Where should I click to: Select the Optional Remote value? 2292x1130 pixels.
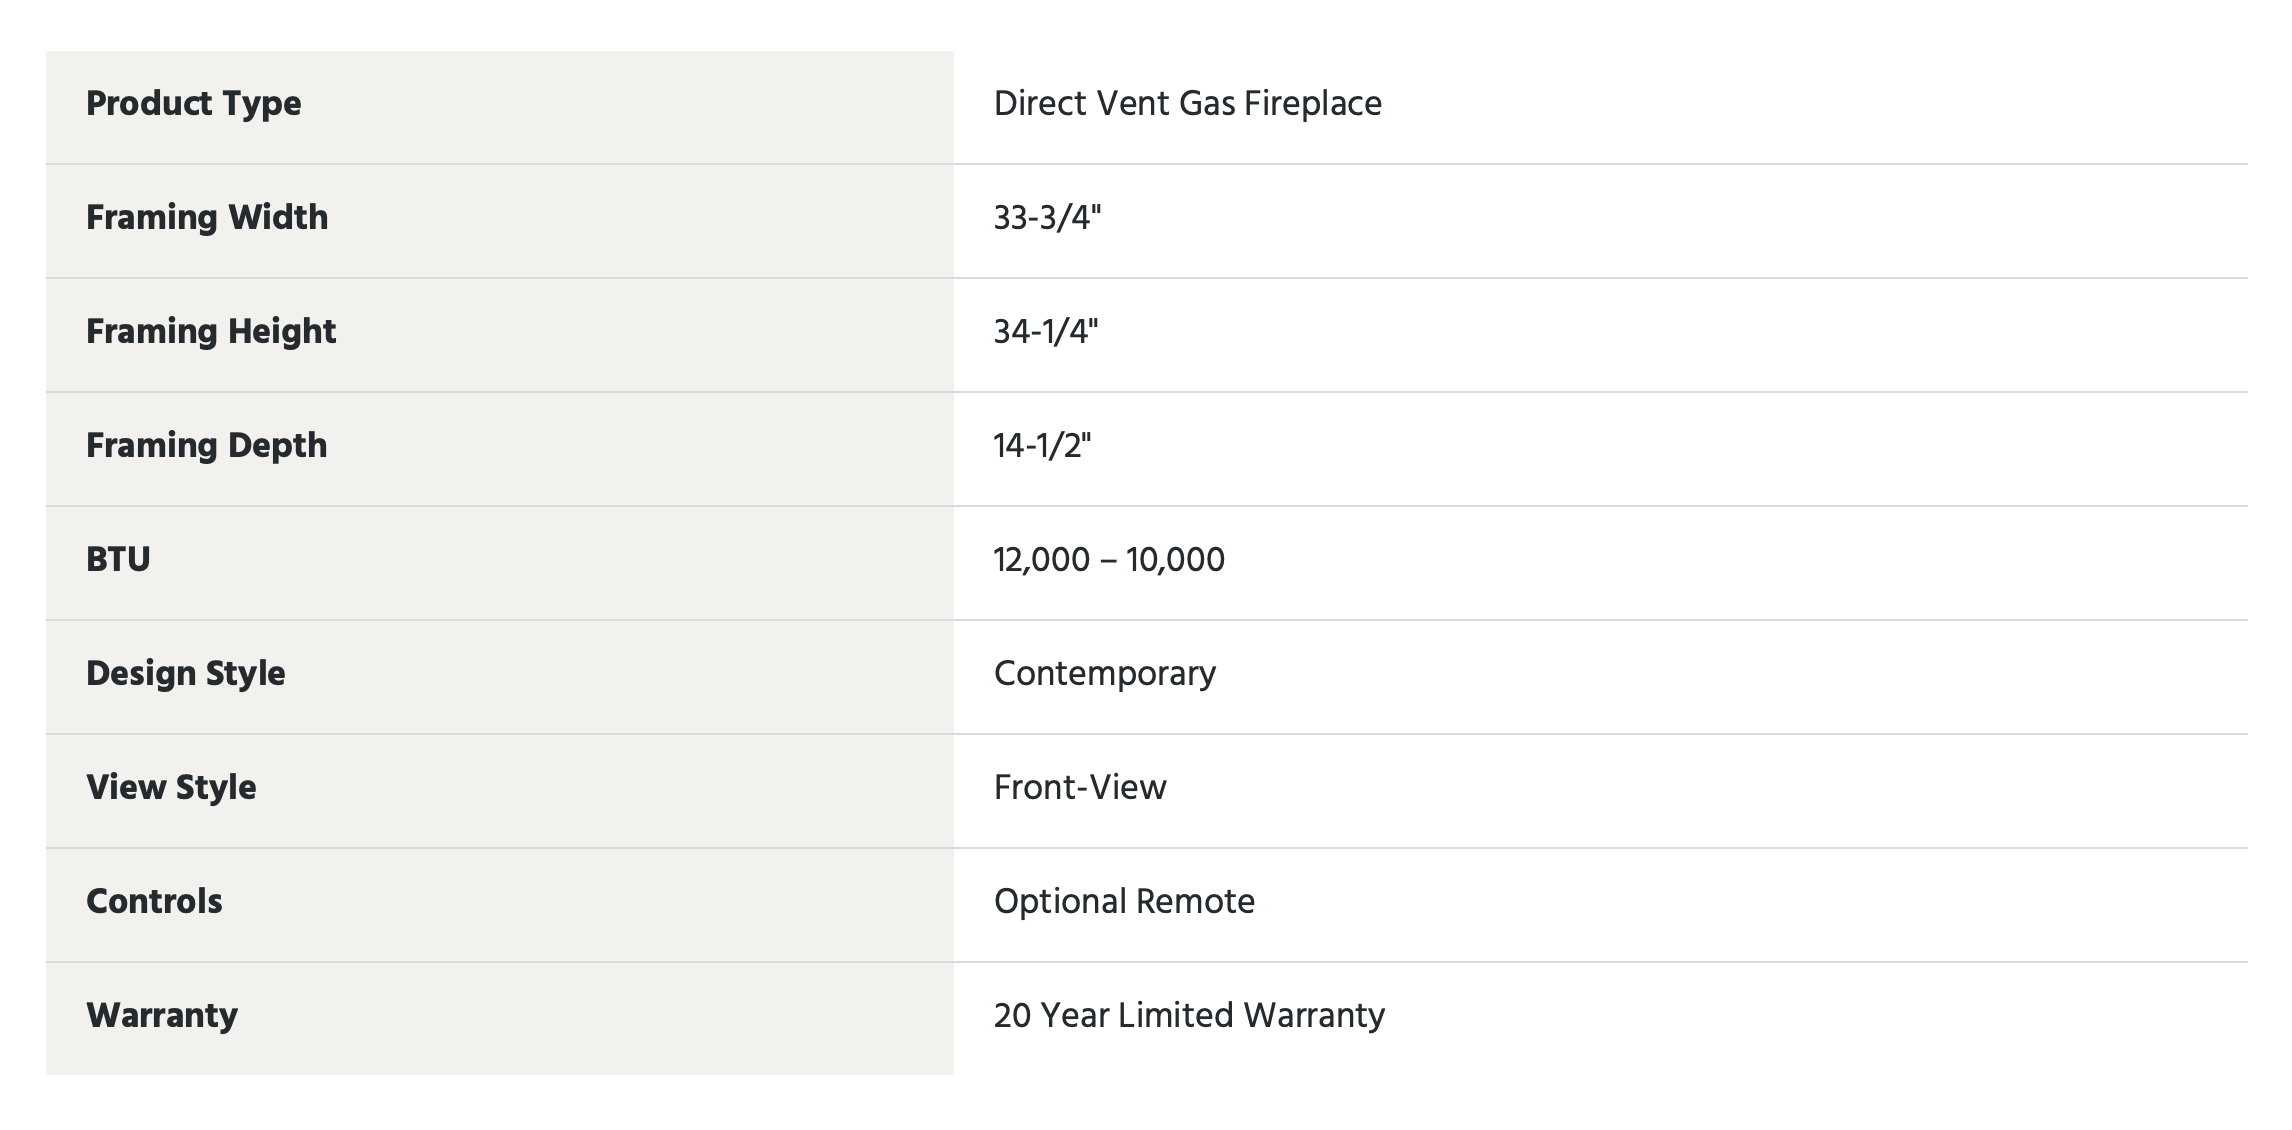click(x=1124, y=902)
